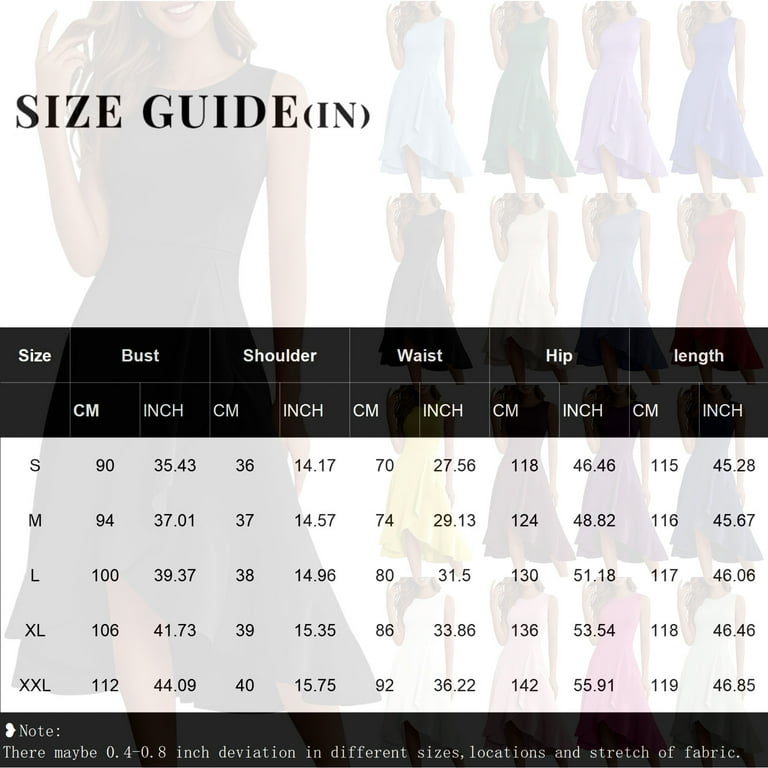Click waist cm value 70
The width and height of the screenshot is (768, 768).
[x=384, y=465]
